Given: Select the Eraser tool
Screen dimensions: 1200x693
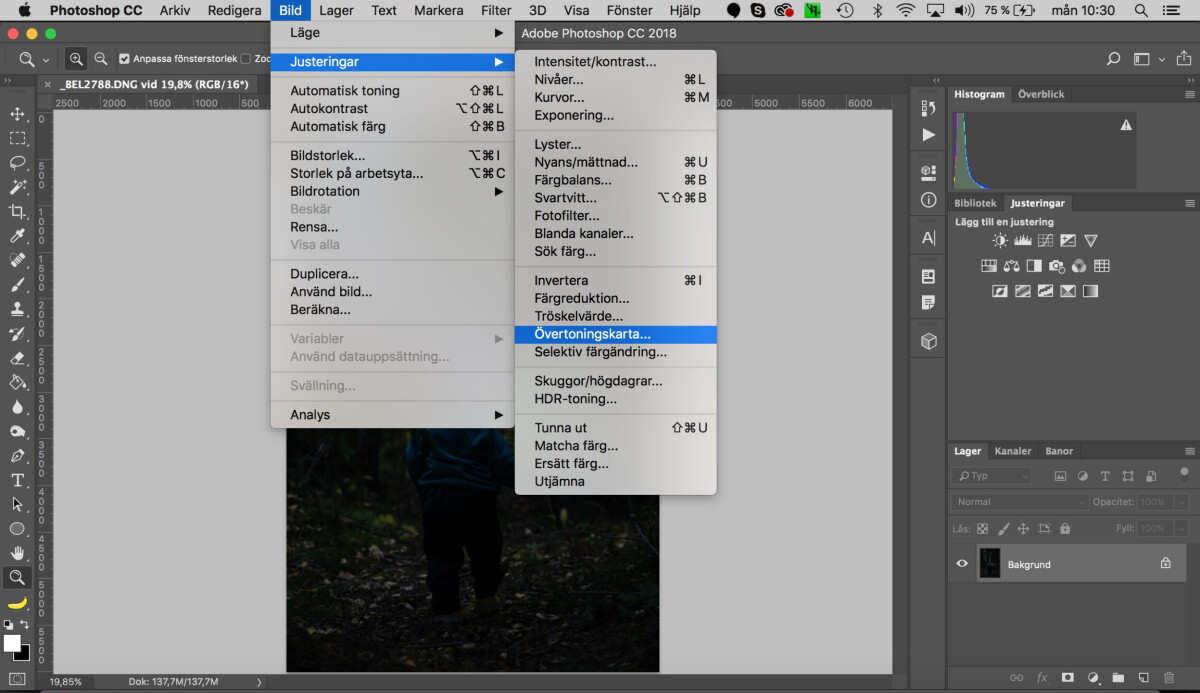Looking at the screenshot, I should click(x=18, y=358).
